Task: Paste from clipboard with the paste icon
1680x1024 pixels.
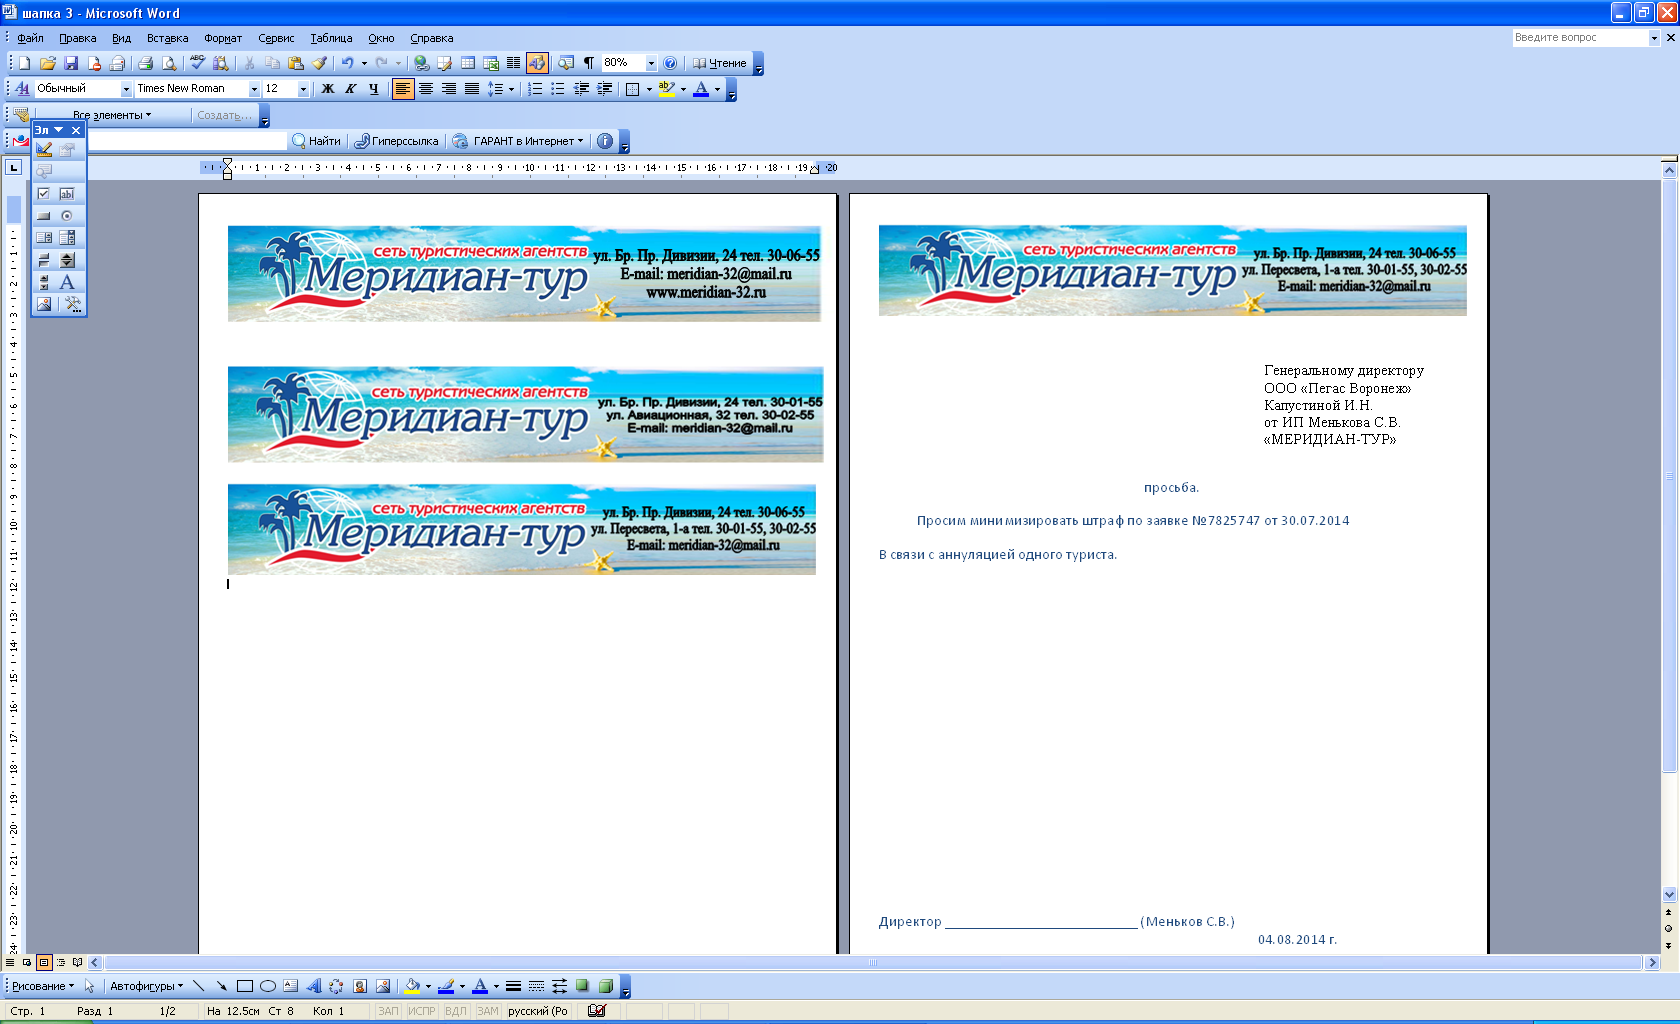Action: 295,63
